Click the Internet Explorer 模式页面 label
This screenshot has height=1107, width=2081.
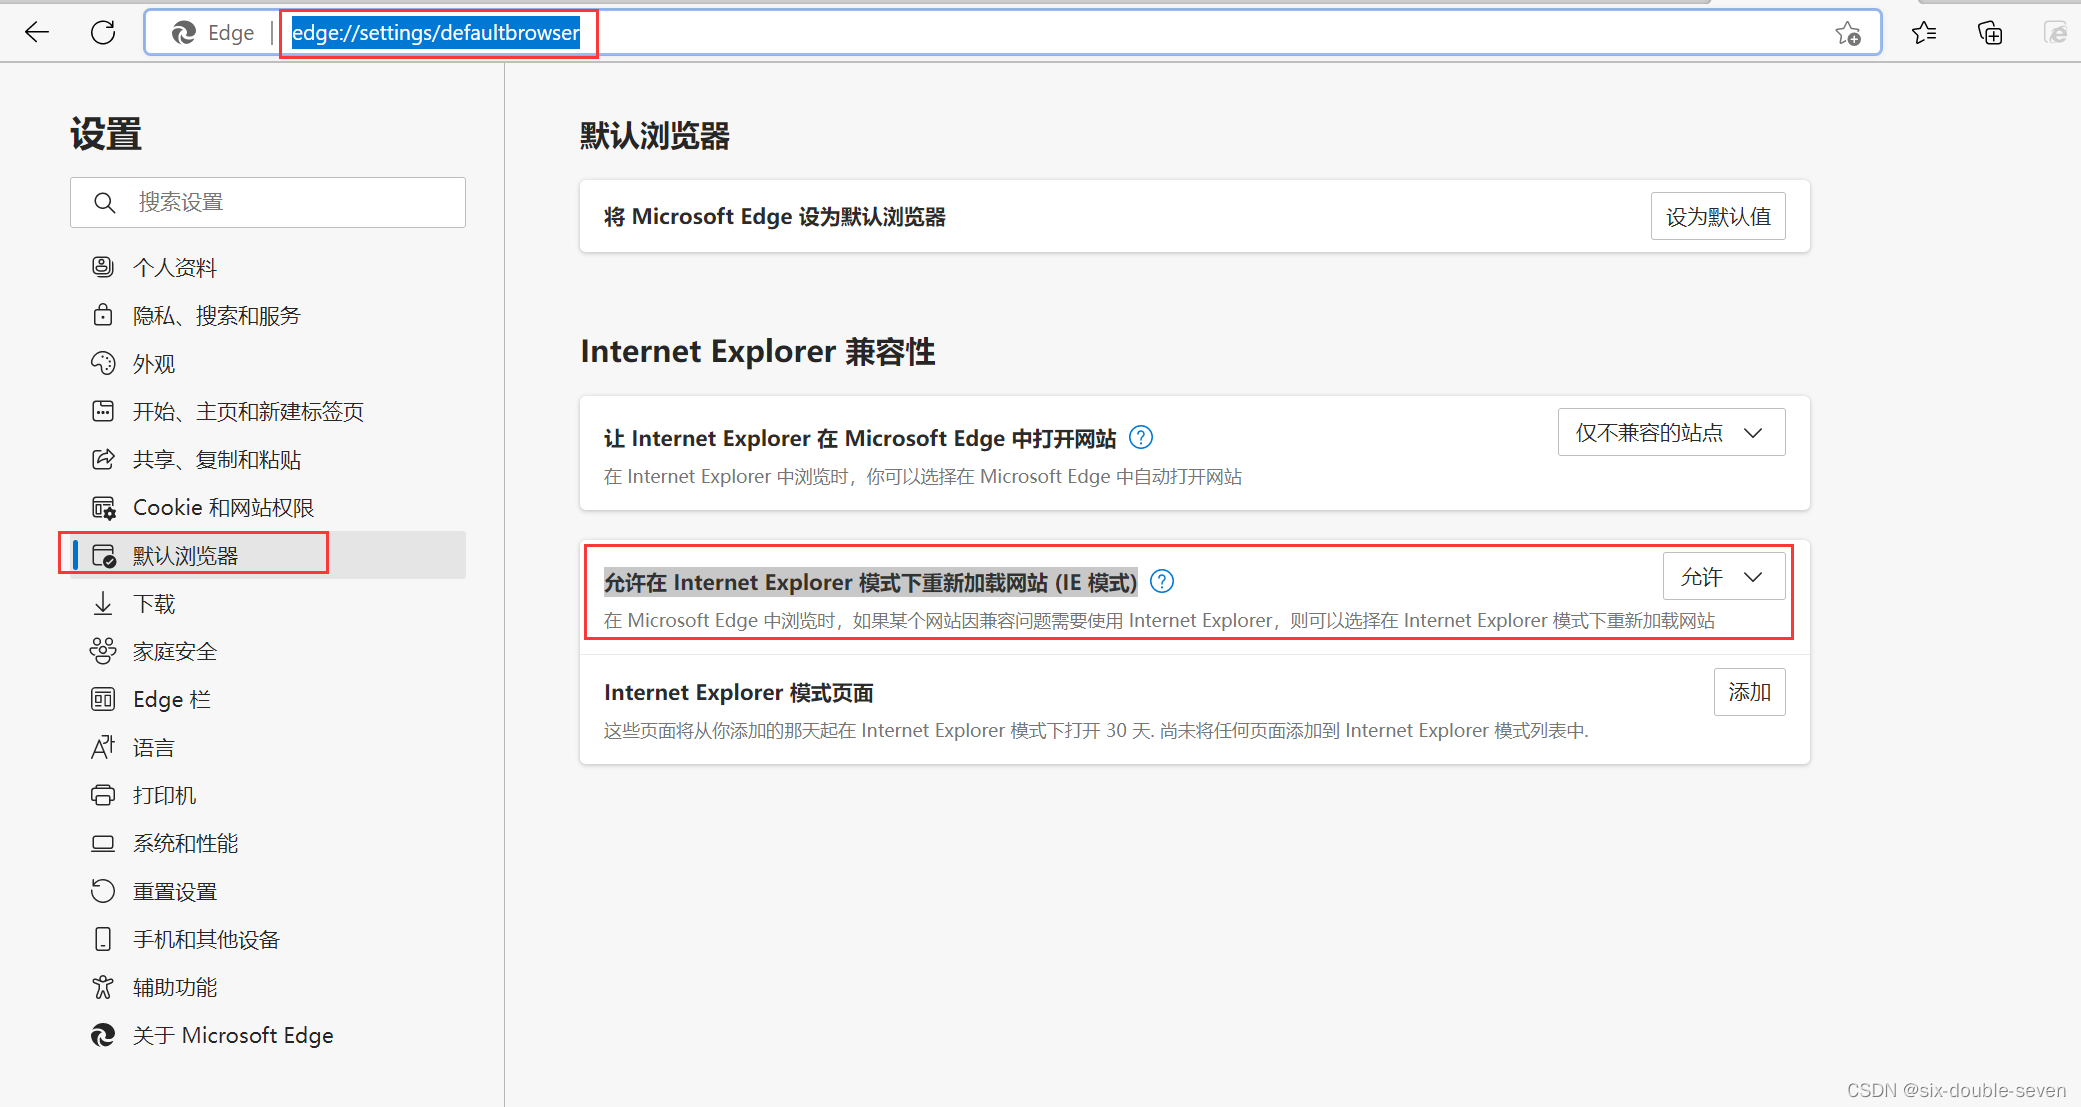tap(739, 692)
